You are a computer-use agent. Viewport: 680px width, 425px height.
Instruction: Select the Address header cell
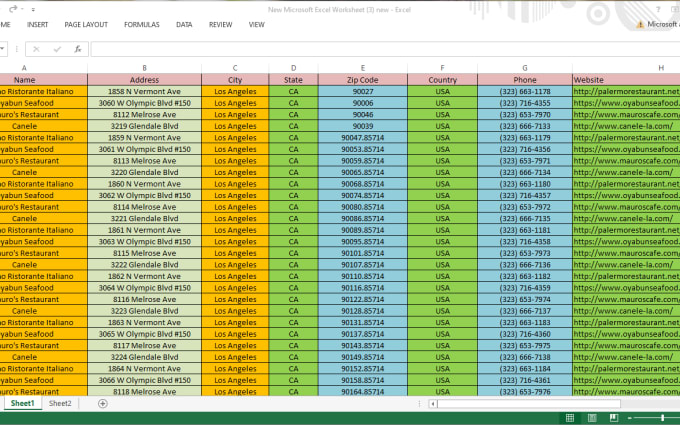click(x=144, y=80)
